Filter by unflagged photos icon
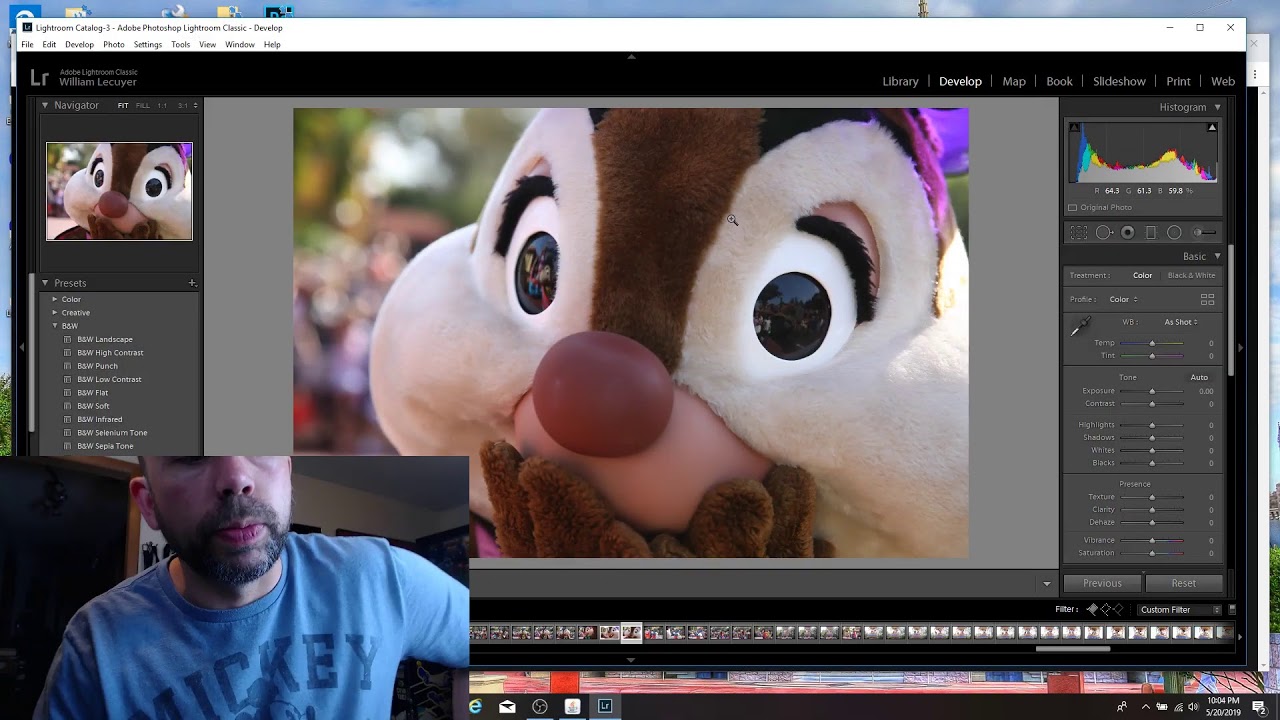 pos(1105,609)
